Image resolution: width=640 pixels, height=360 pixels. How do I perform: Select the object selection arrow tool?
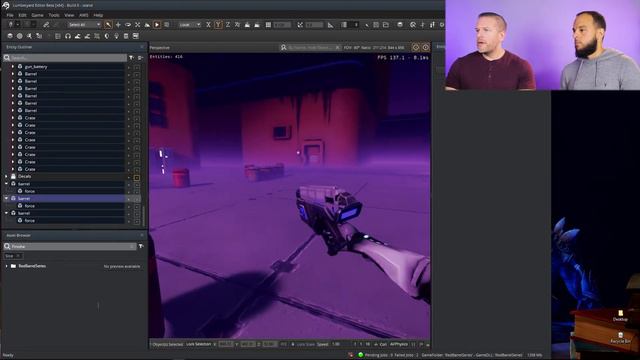click(108, 25)
